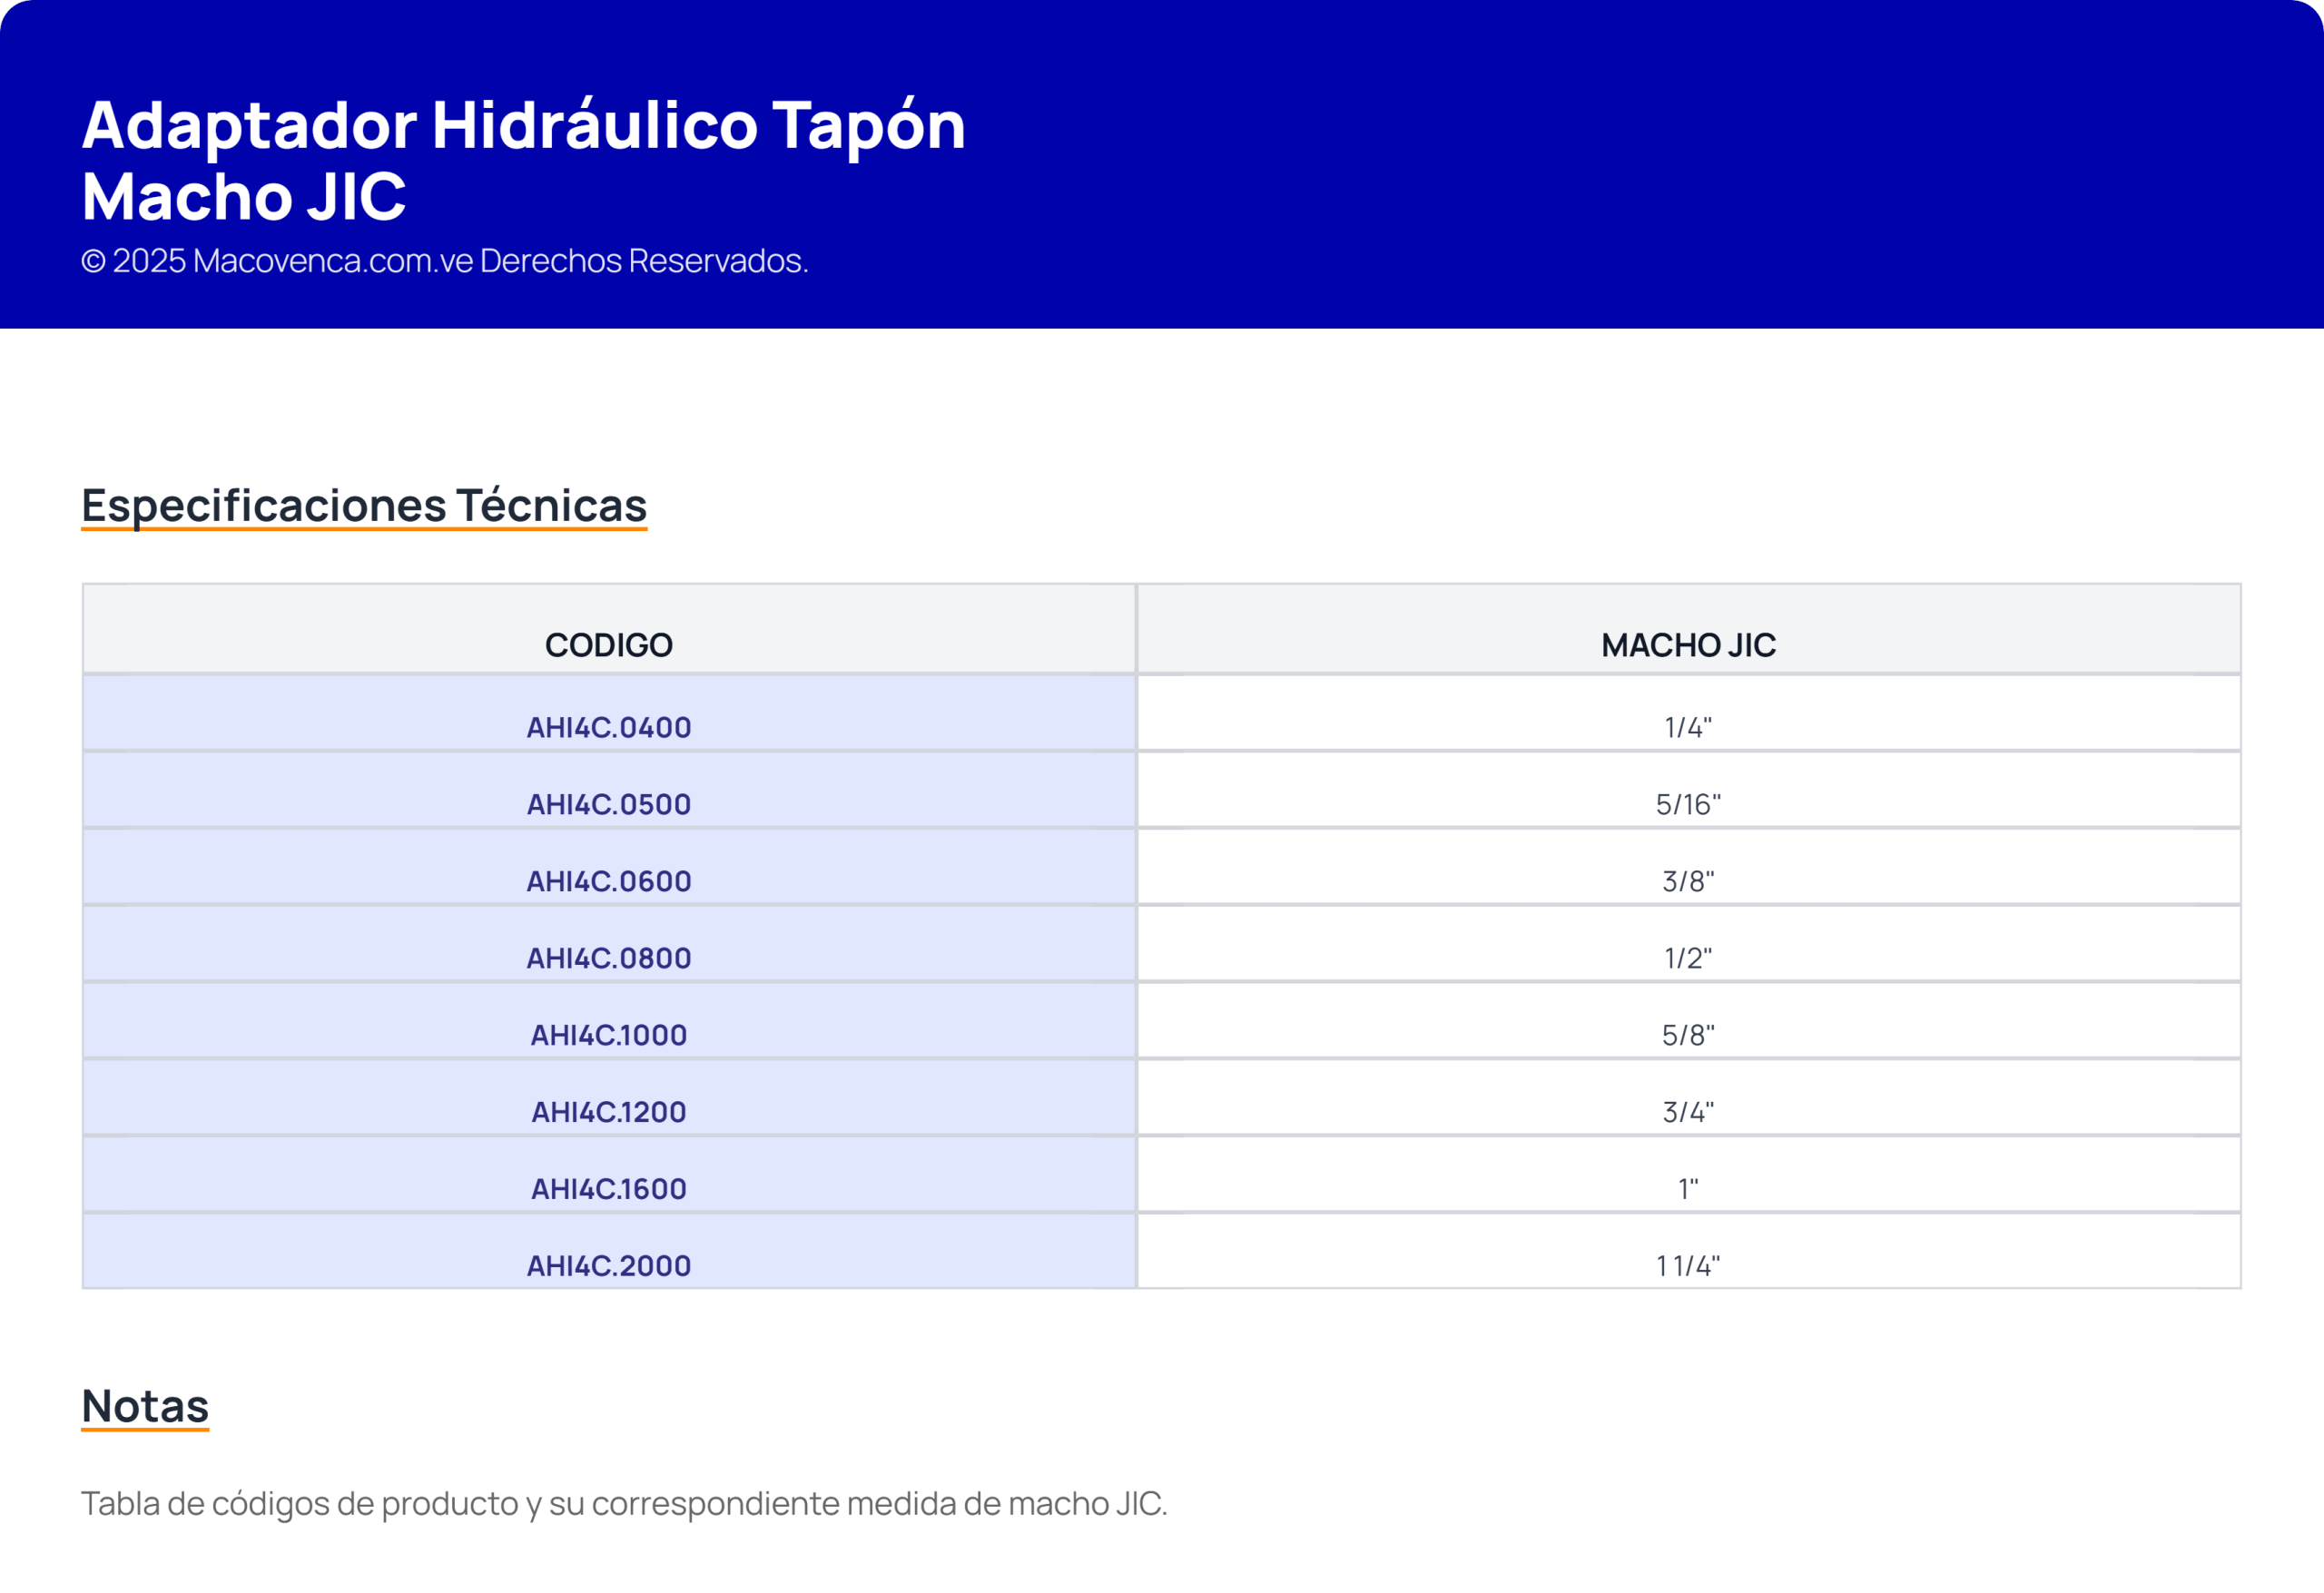Viewport: 2324px width, 1593px height.
Task: Click code AHI4C.0800 in table
Action: pyautogui.click(x=608, y=958)
